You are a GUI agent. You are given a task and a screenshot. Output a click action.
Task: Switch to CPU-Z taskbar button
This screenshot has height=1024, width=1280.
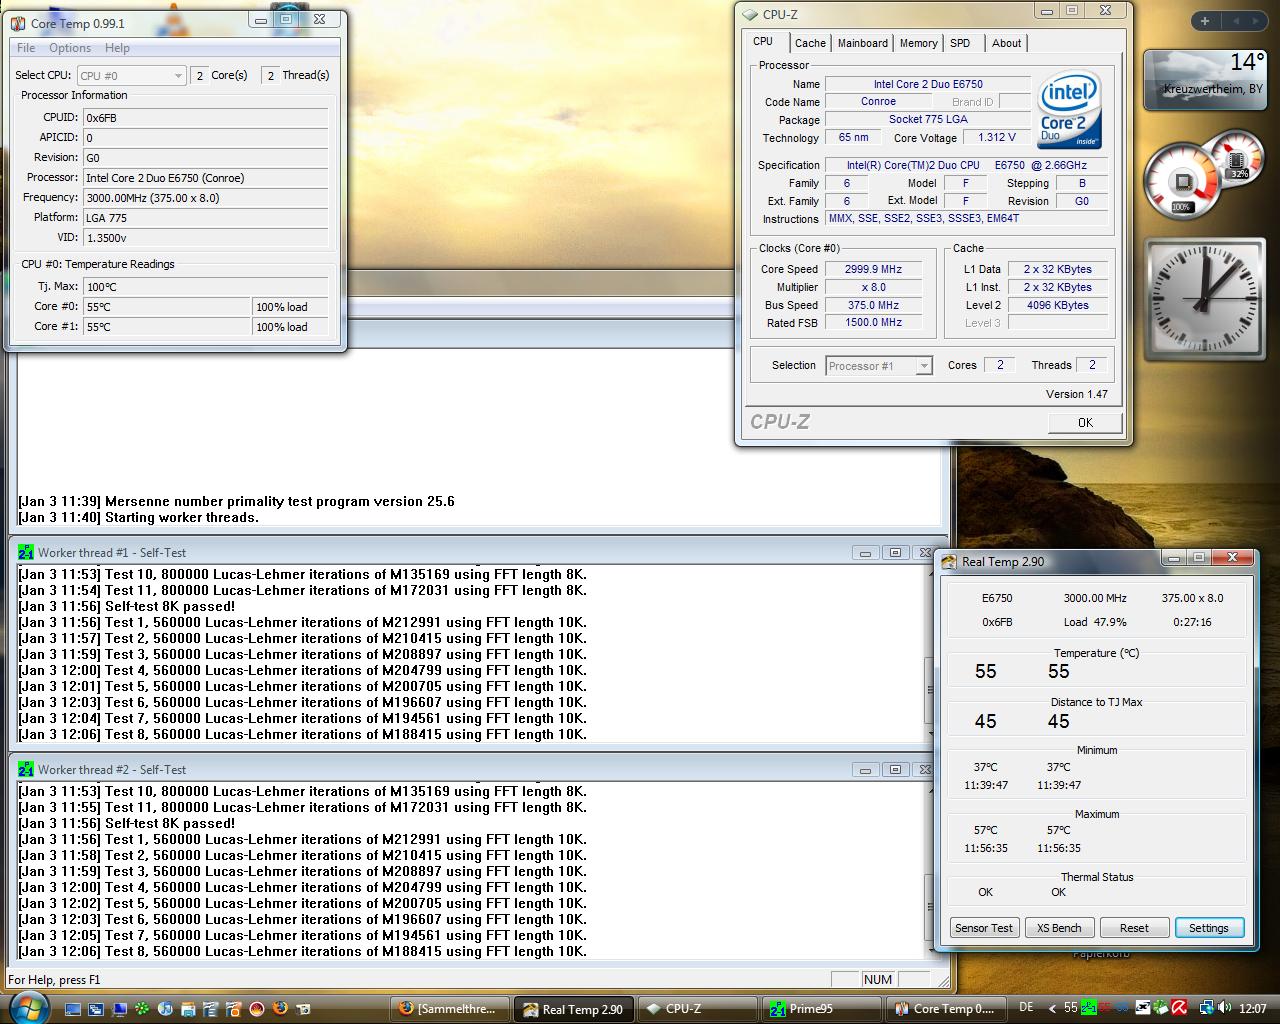click(x=697, y=1009)
